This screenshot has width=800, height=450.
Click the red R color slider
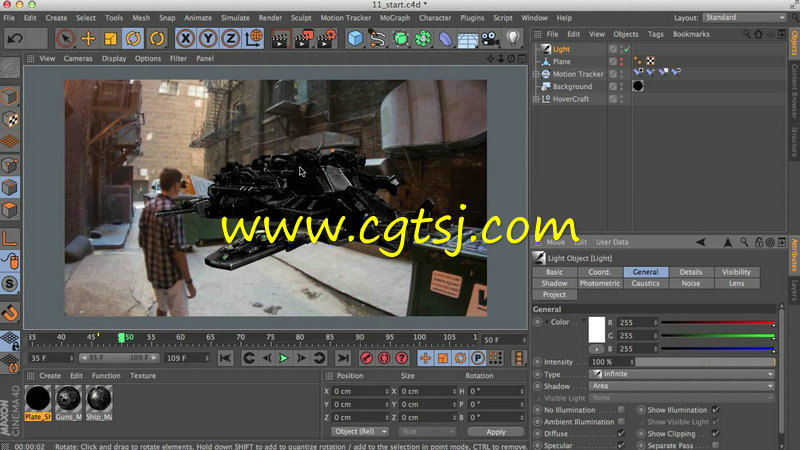click(x=717, y=323)
